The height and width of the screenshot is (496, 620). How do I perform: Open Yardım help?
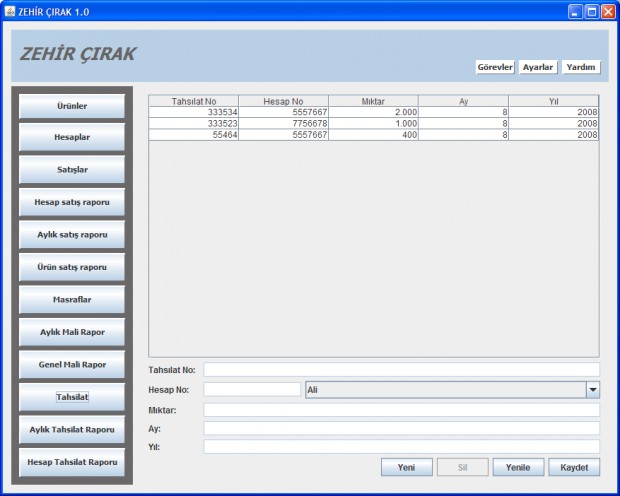pyautogui.click(x=581, y=67)
